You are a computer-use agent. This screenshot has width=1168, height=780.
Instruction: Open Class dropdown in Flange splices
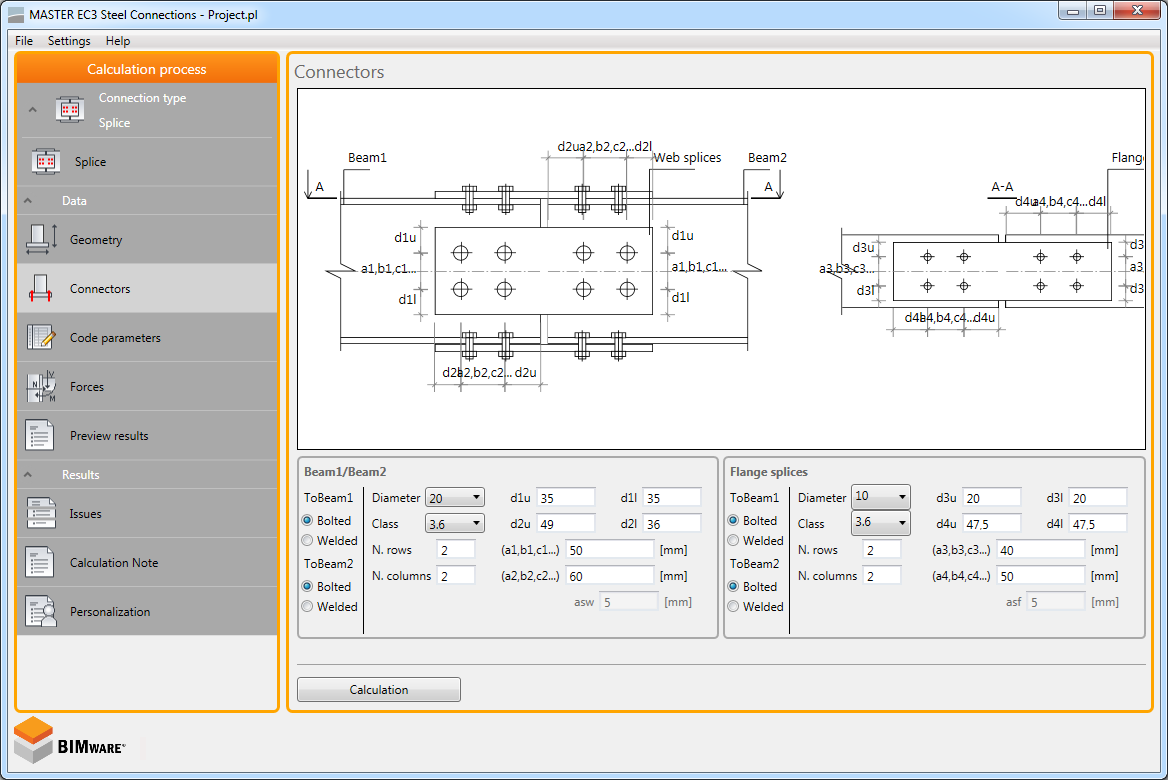[880, 523]
